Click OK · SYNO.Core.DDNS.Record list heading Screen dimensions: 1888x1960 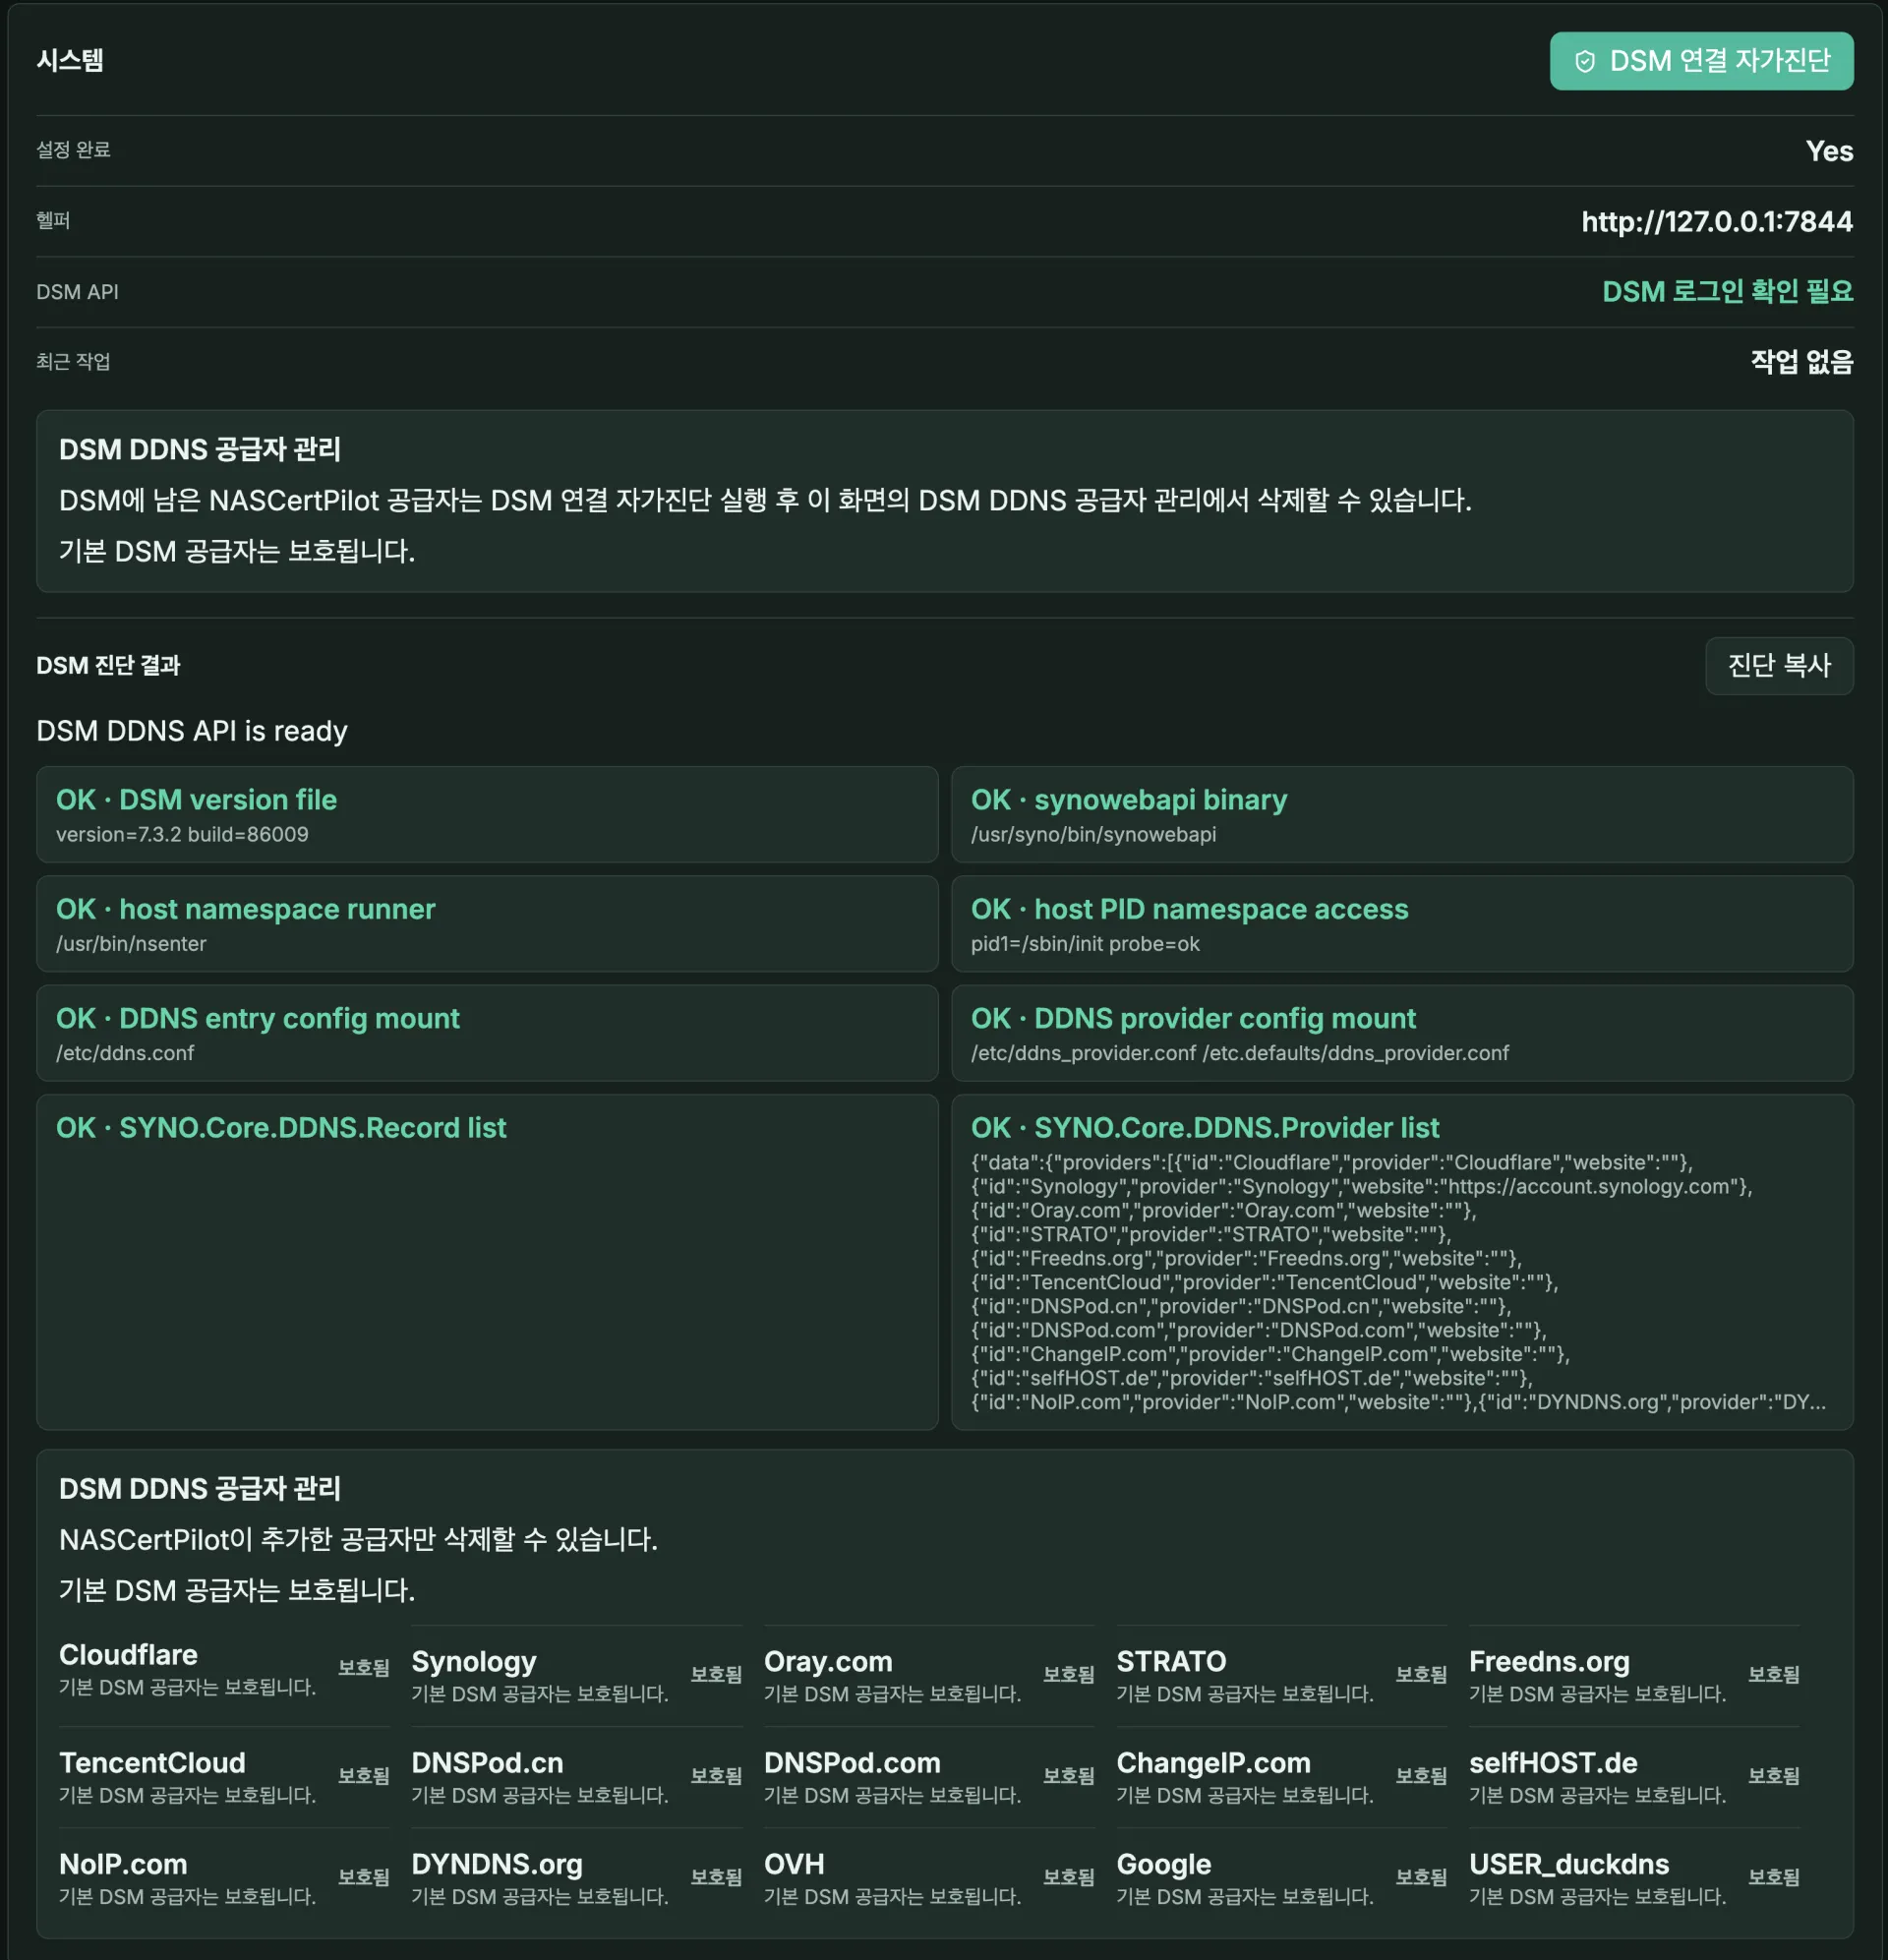(x=281, y=1128)
